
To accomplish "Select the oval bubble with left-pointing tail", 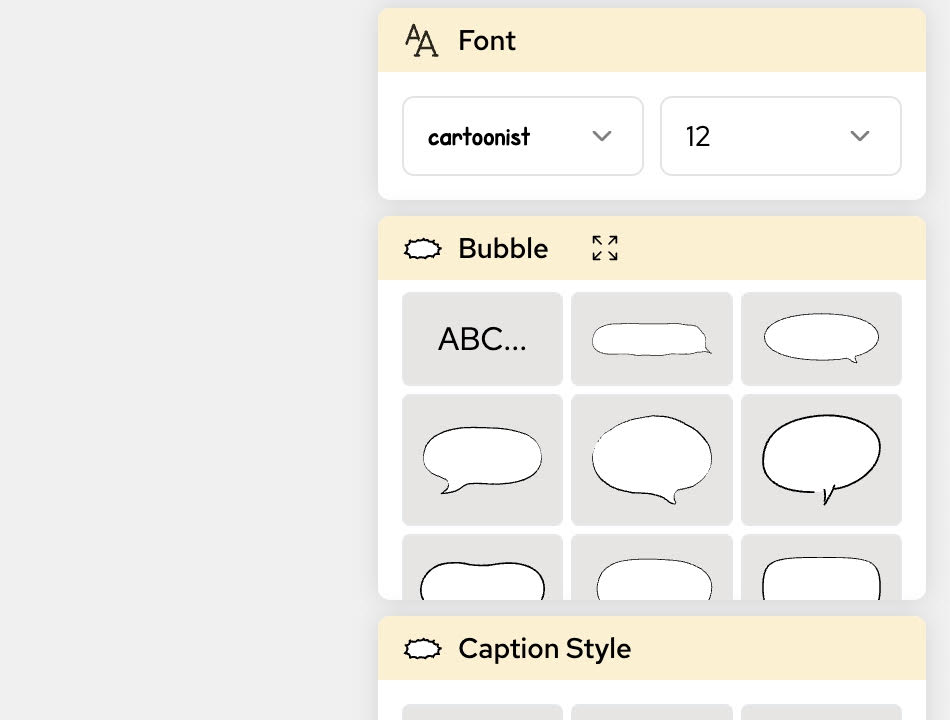I will (482, 459).
